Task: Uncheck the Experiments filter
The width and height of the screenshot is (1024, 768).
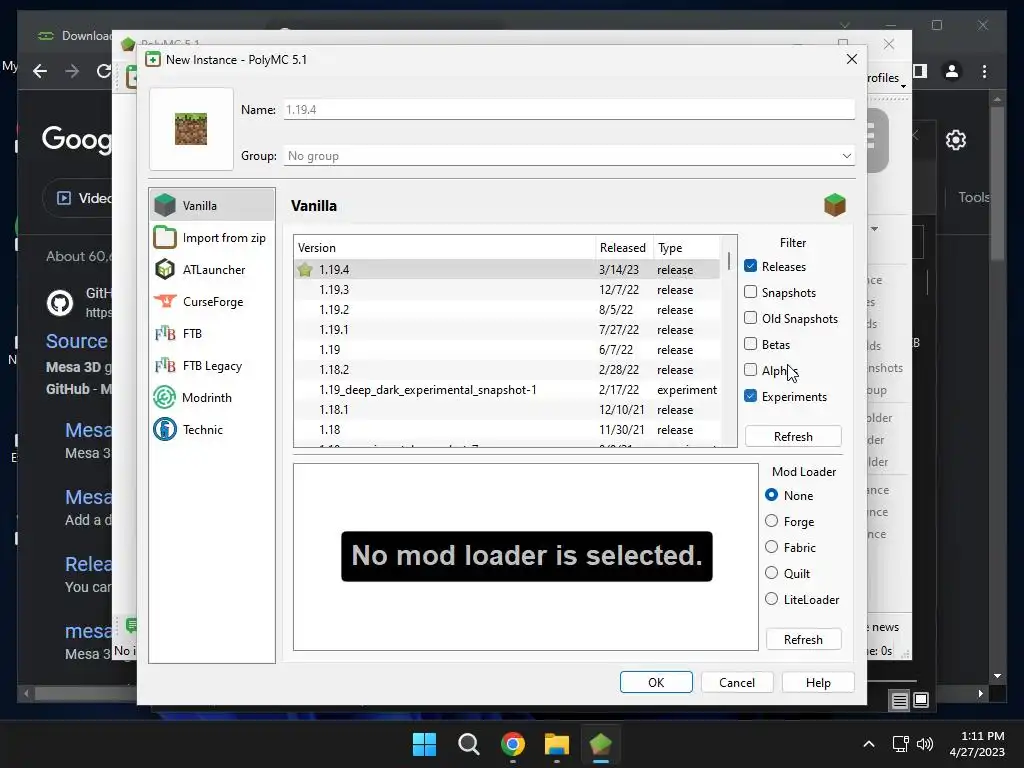Action: pos(750,396)
